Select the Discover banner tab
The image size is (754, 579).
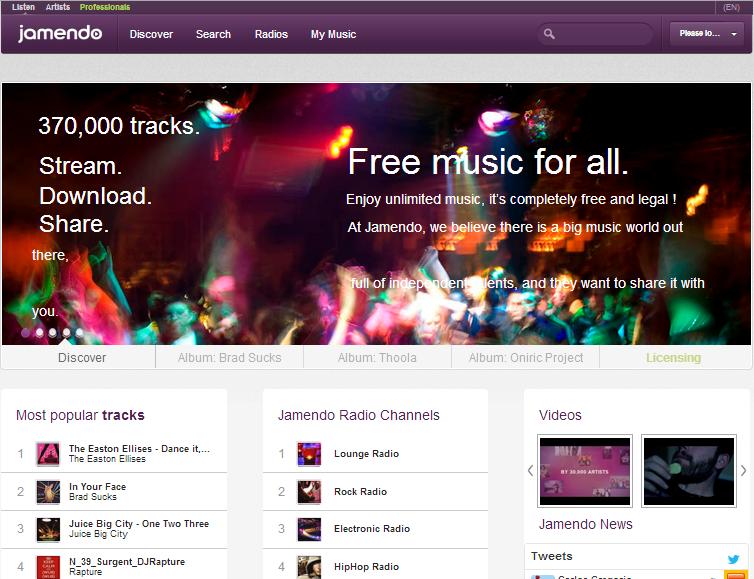78,357
